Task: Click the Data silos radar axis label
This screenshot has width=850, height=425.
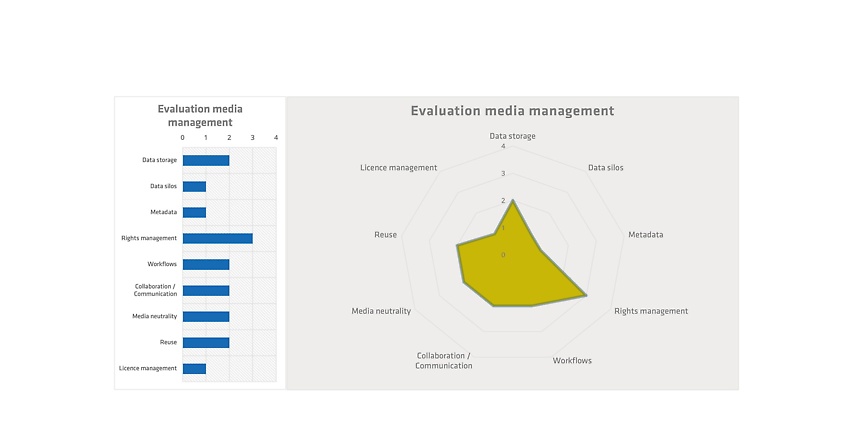Action: 606,168
